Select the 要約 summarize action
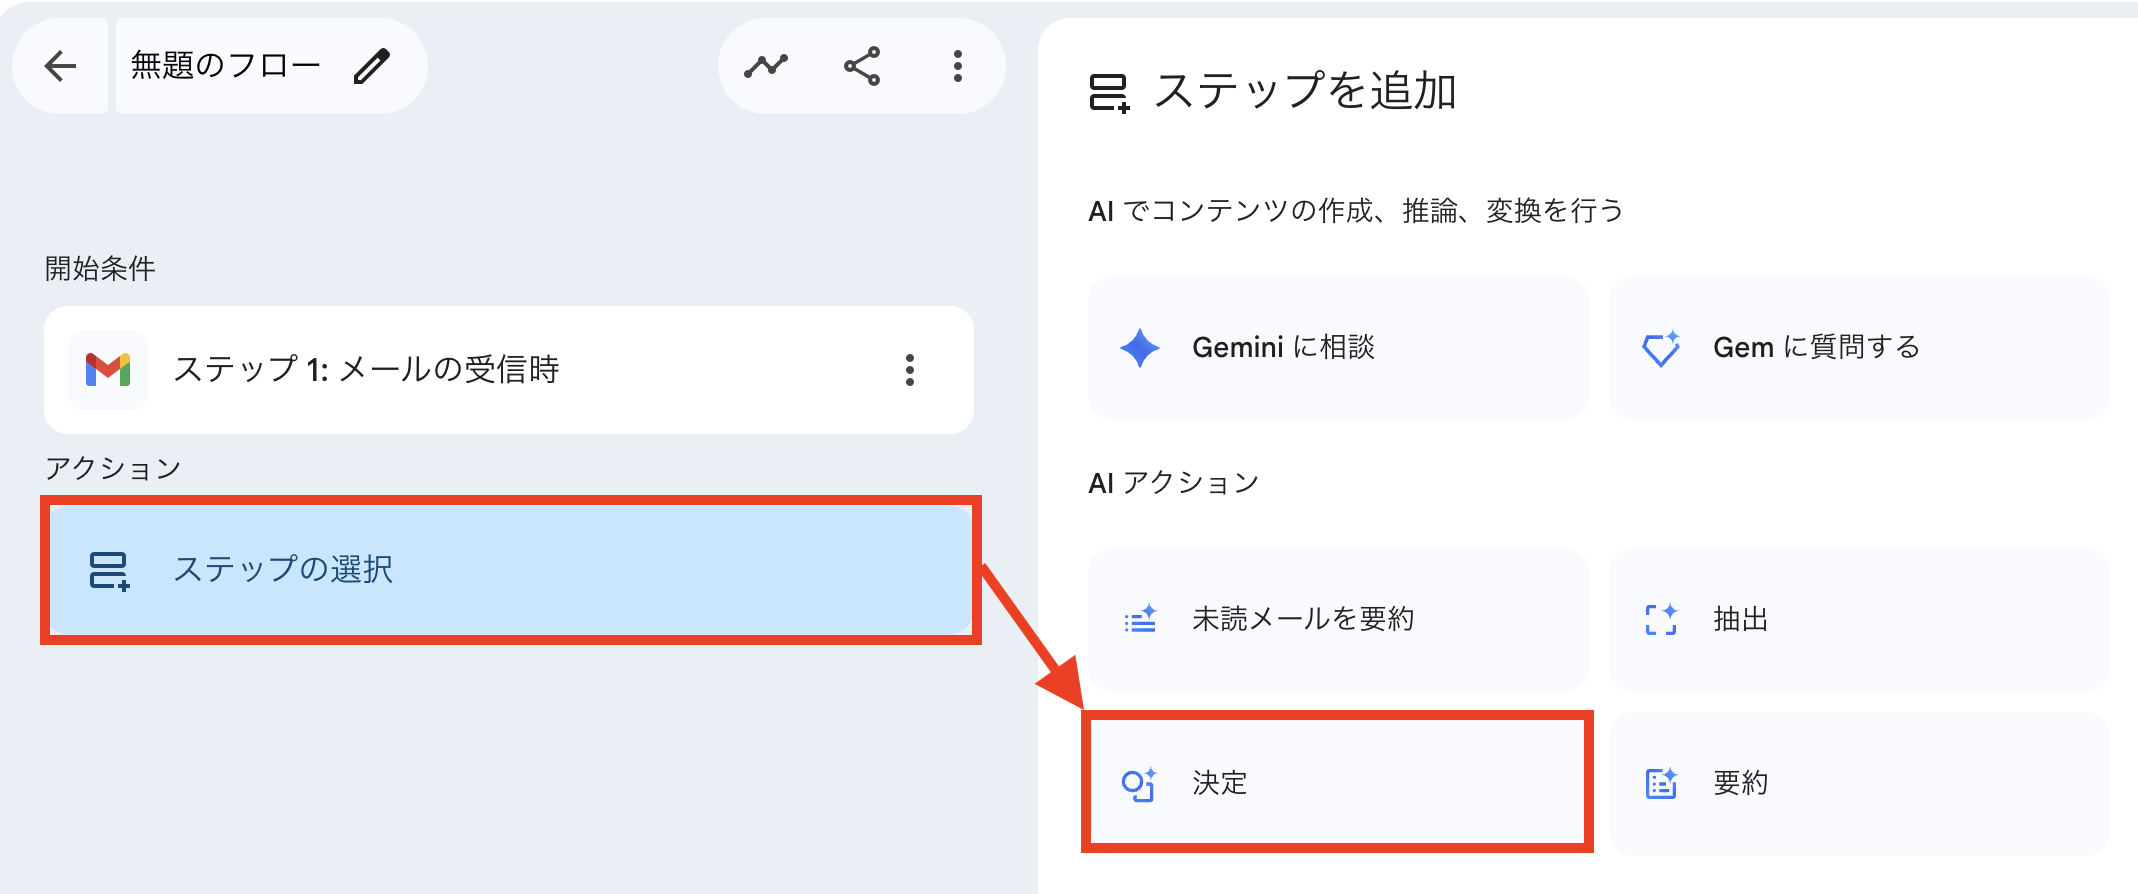The image size is (2138, 894). click(1859, 783)
